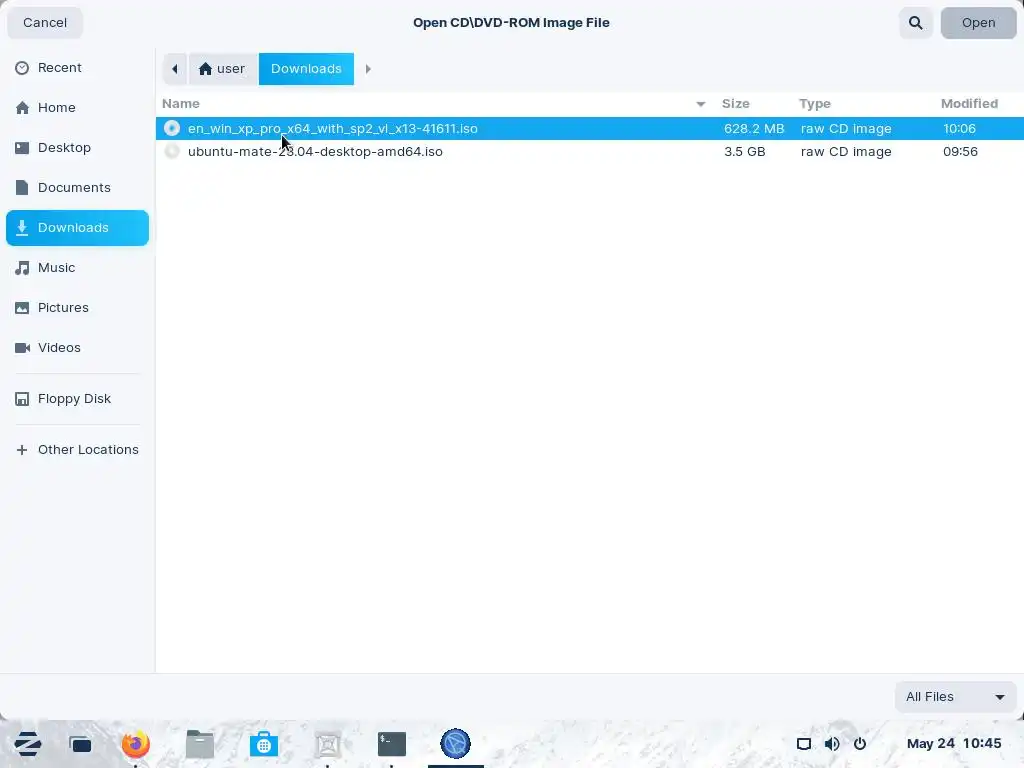
Task: Go forward with the right path arrow
Action: [x=368, y=69]
